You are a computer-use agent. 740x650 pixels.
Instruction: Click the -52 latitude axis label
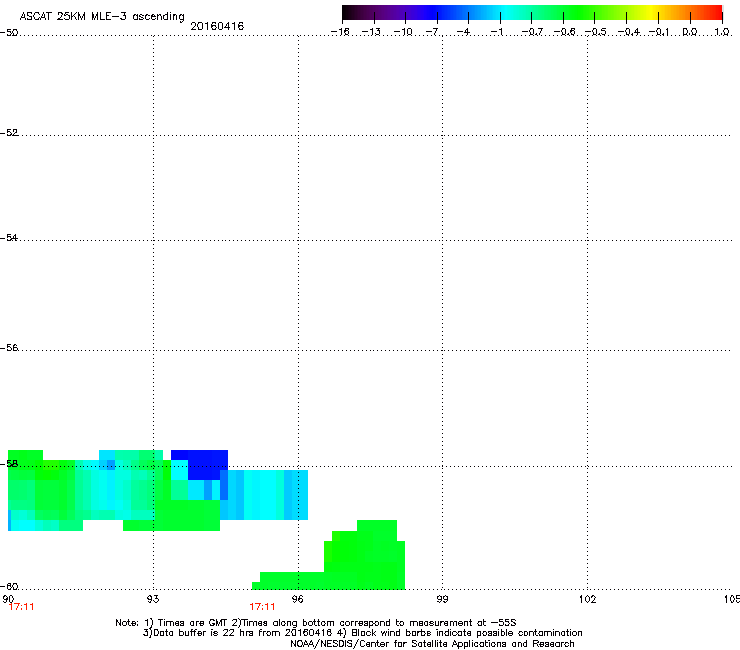pos(9,133)
